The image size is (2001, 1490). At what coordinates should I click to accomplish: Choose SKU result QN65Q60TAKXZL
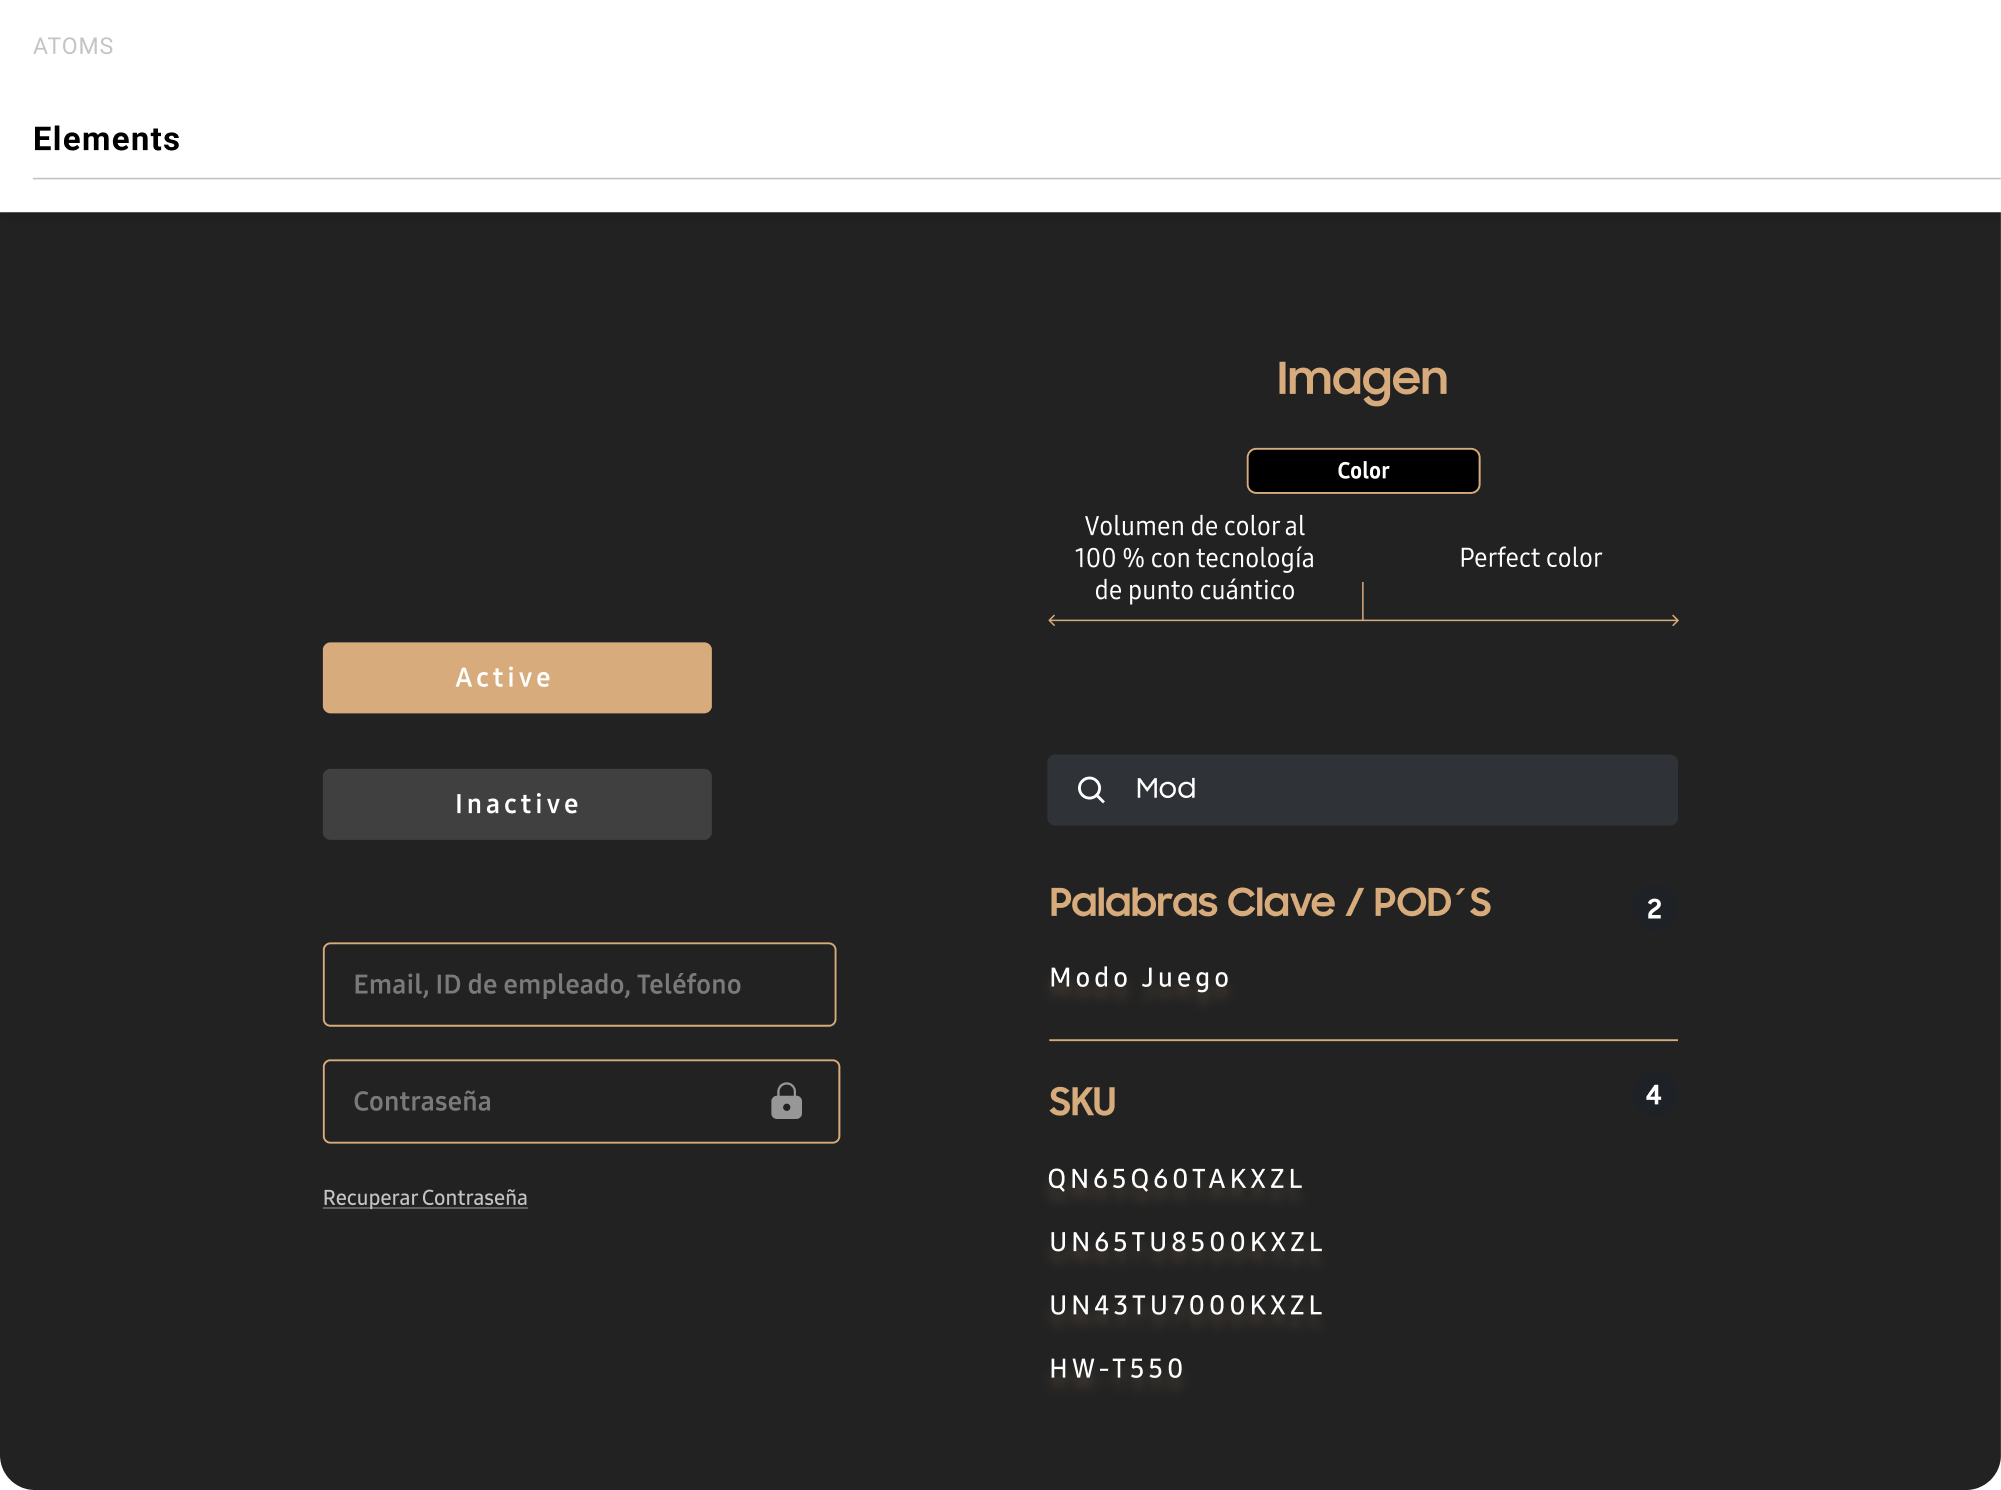(1176, 1179)
